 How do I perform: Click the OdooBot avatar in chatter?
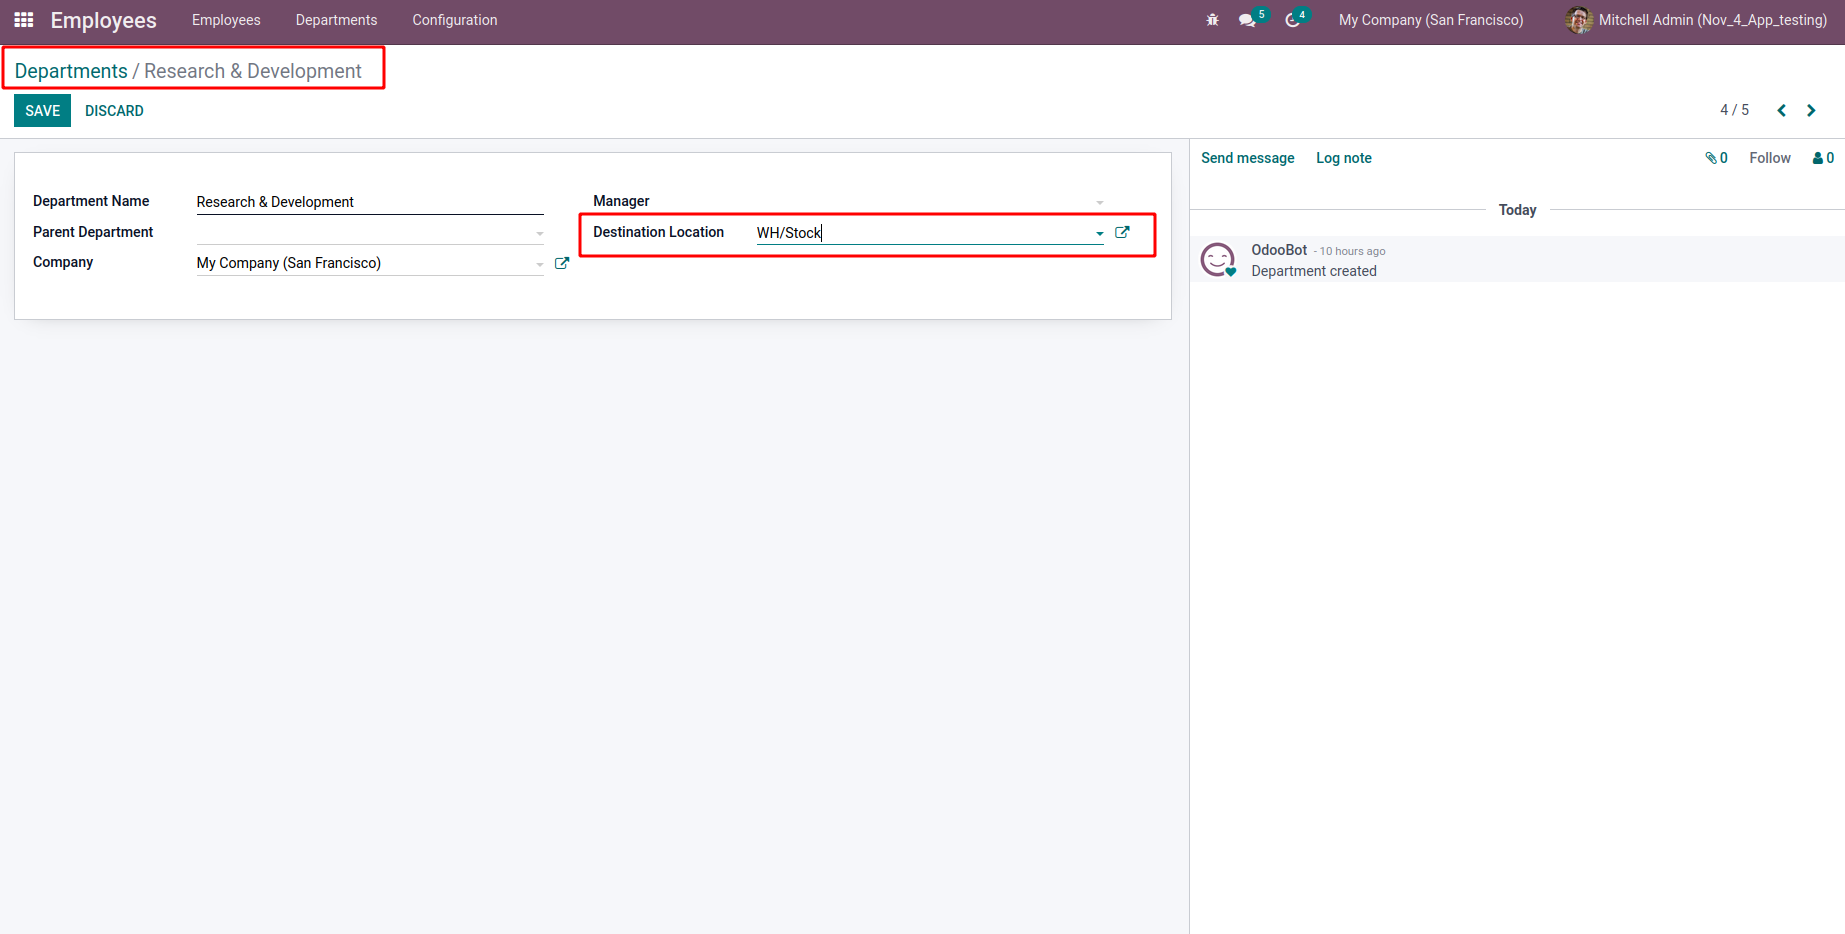[1218, 260]
